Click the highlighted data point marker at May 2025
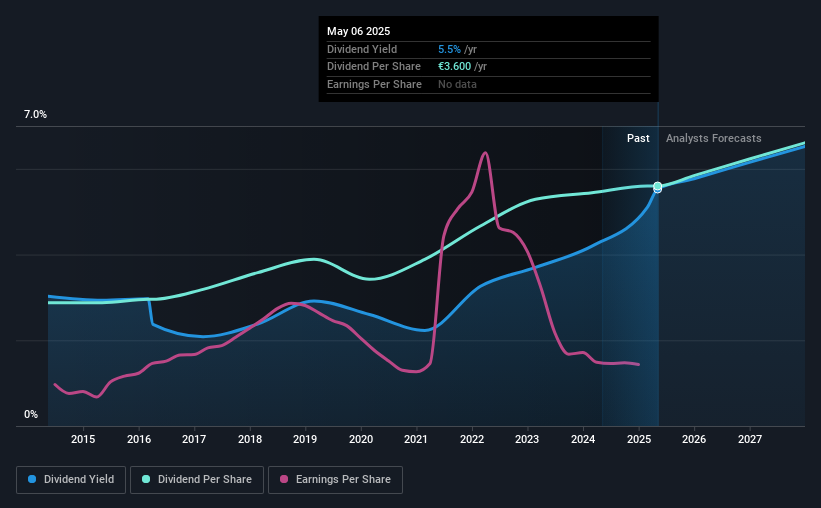Viewport: 821px width, 508px height. (x=658, y=187)
